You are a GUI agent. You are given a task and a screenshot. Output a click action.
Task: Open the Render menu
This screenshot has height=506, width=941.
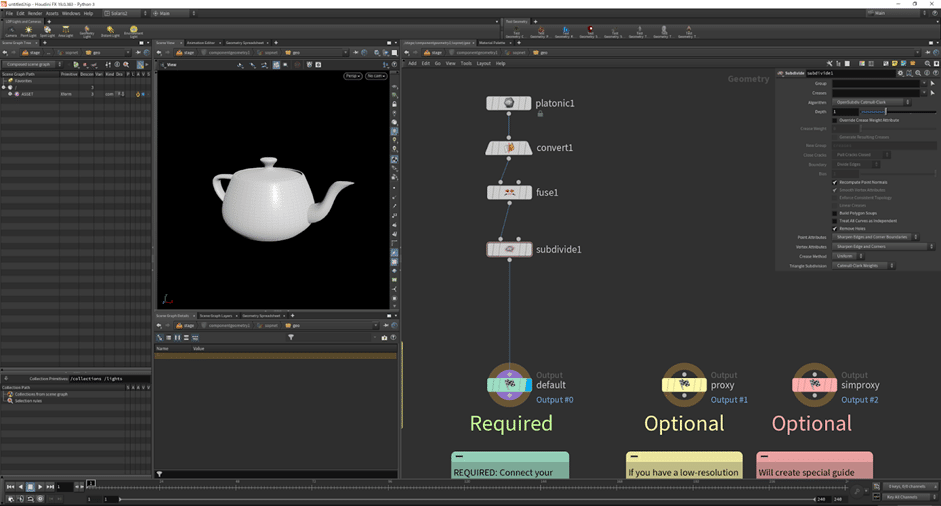pyautogui.click(x=34, y=13)
